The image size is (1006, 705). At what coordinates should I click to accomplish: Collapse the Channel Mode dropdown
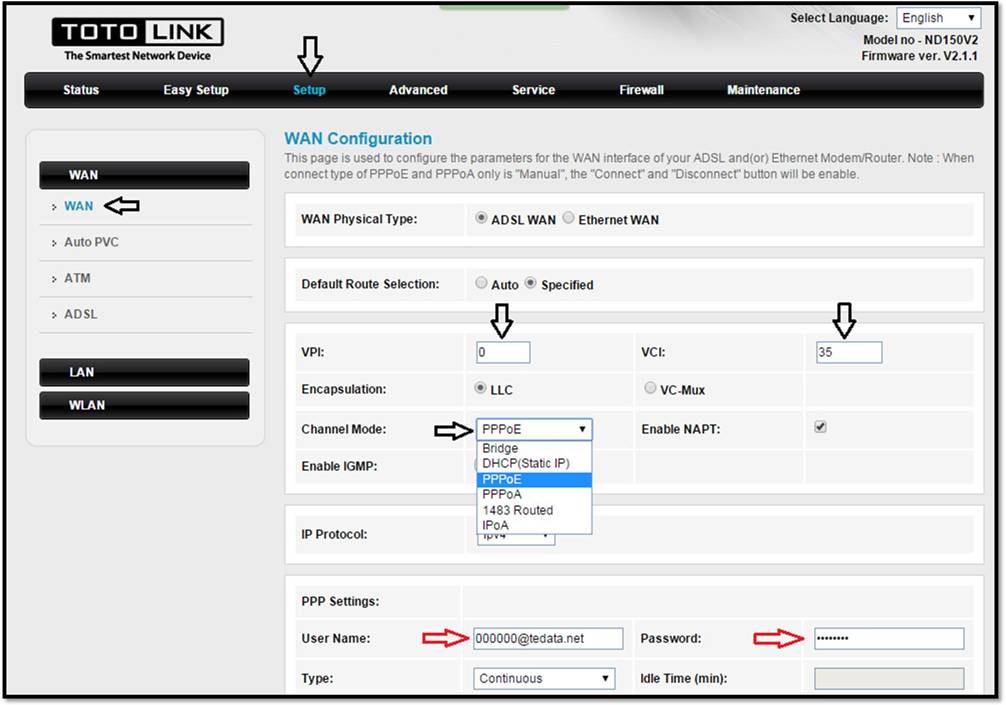[x=534, y=429]
